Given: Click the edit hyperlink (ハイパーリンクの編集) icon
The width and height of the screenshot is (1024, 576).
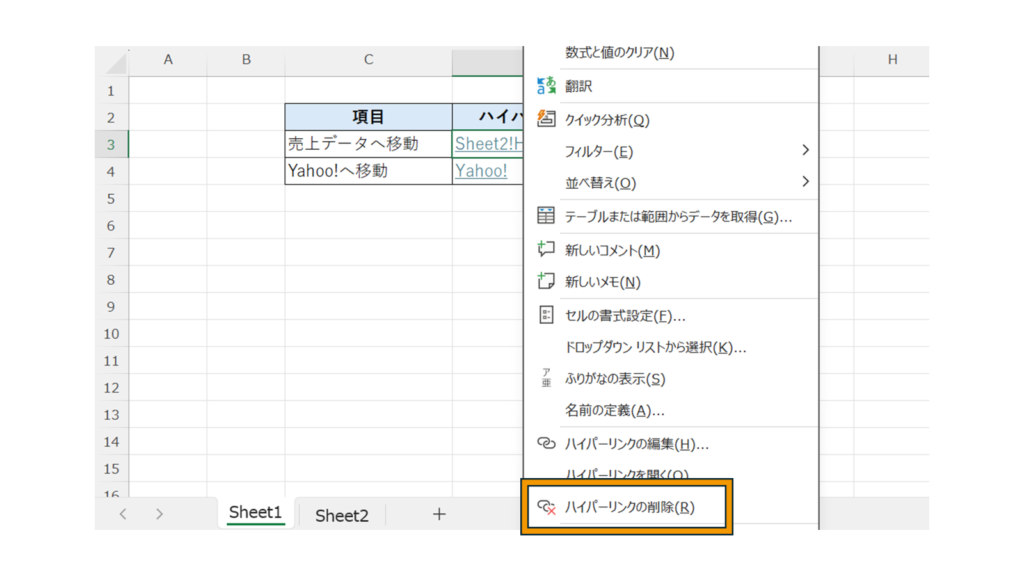Looking at the screenshot, I should pos(546,443).
